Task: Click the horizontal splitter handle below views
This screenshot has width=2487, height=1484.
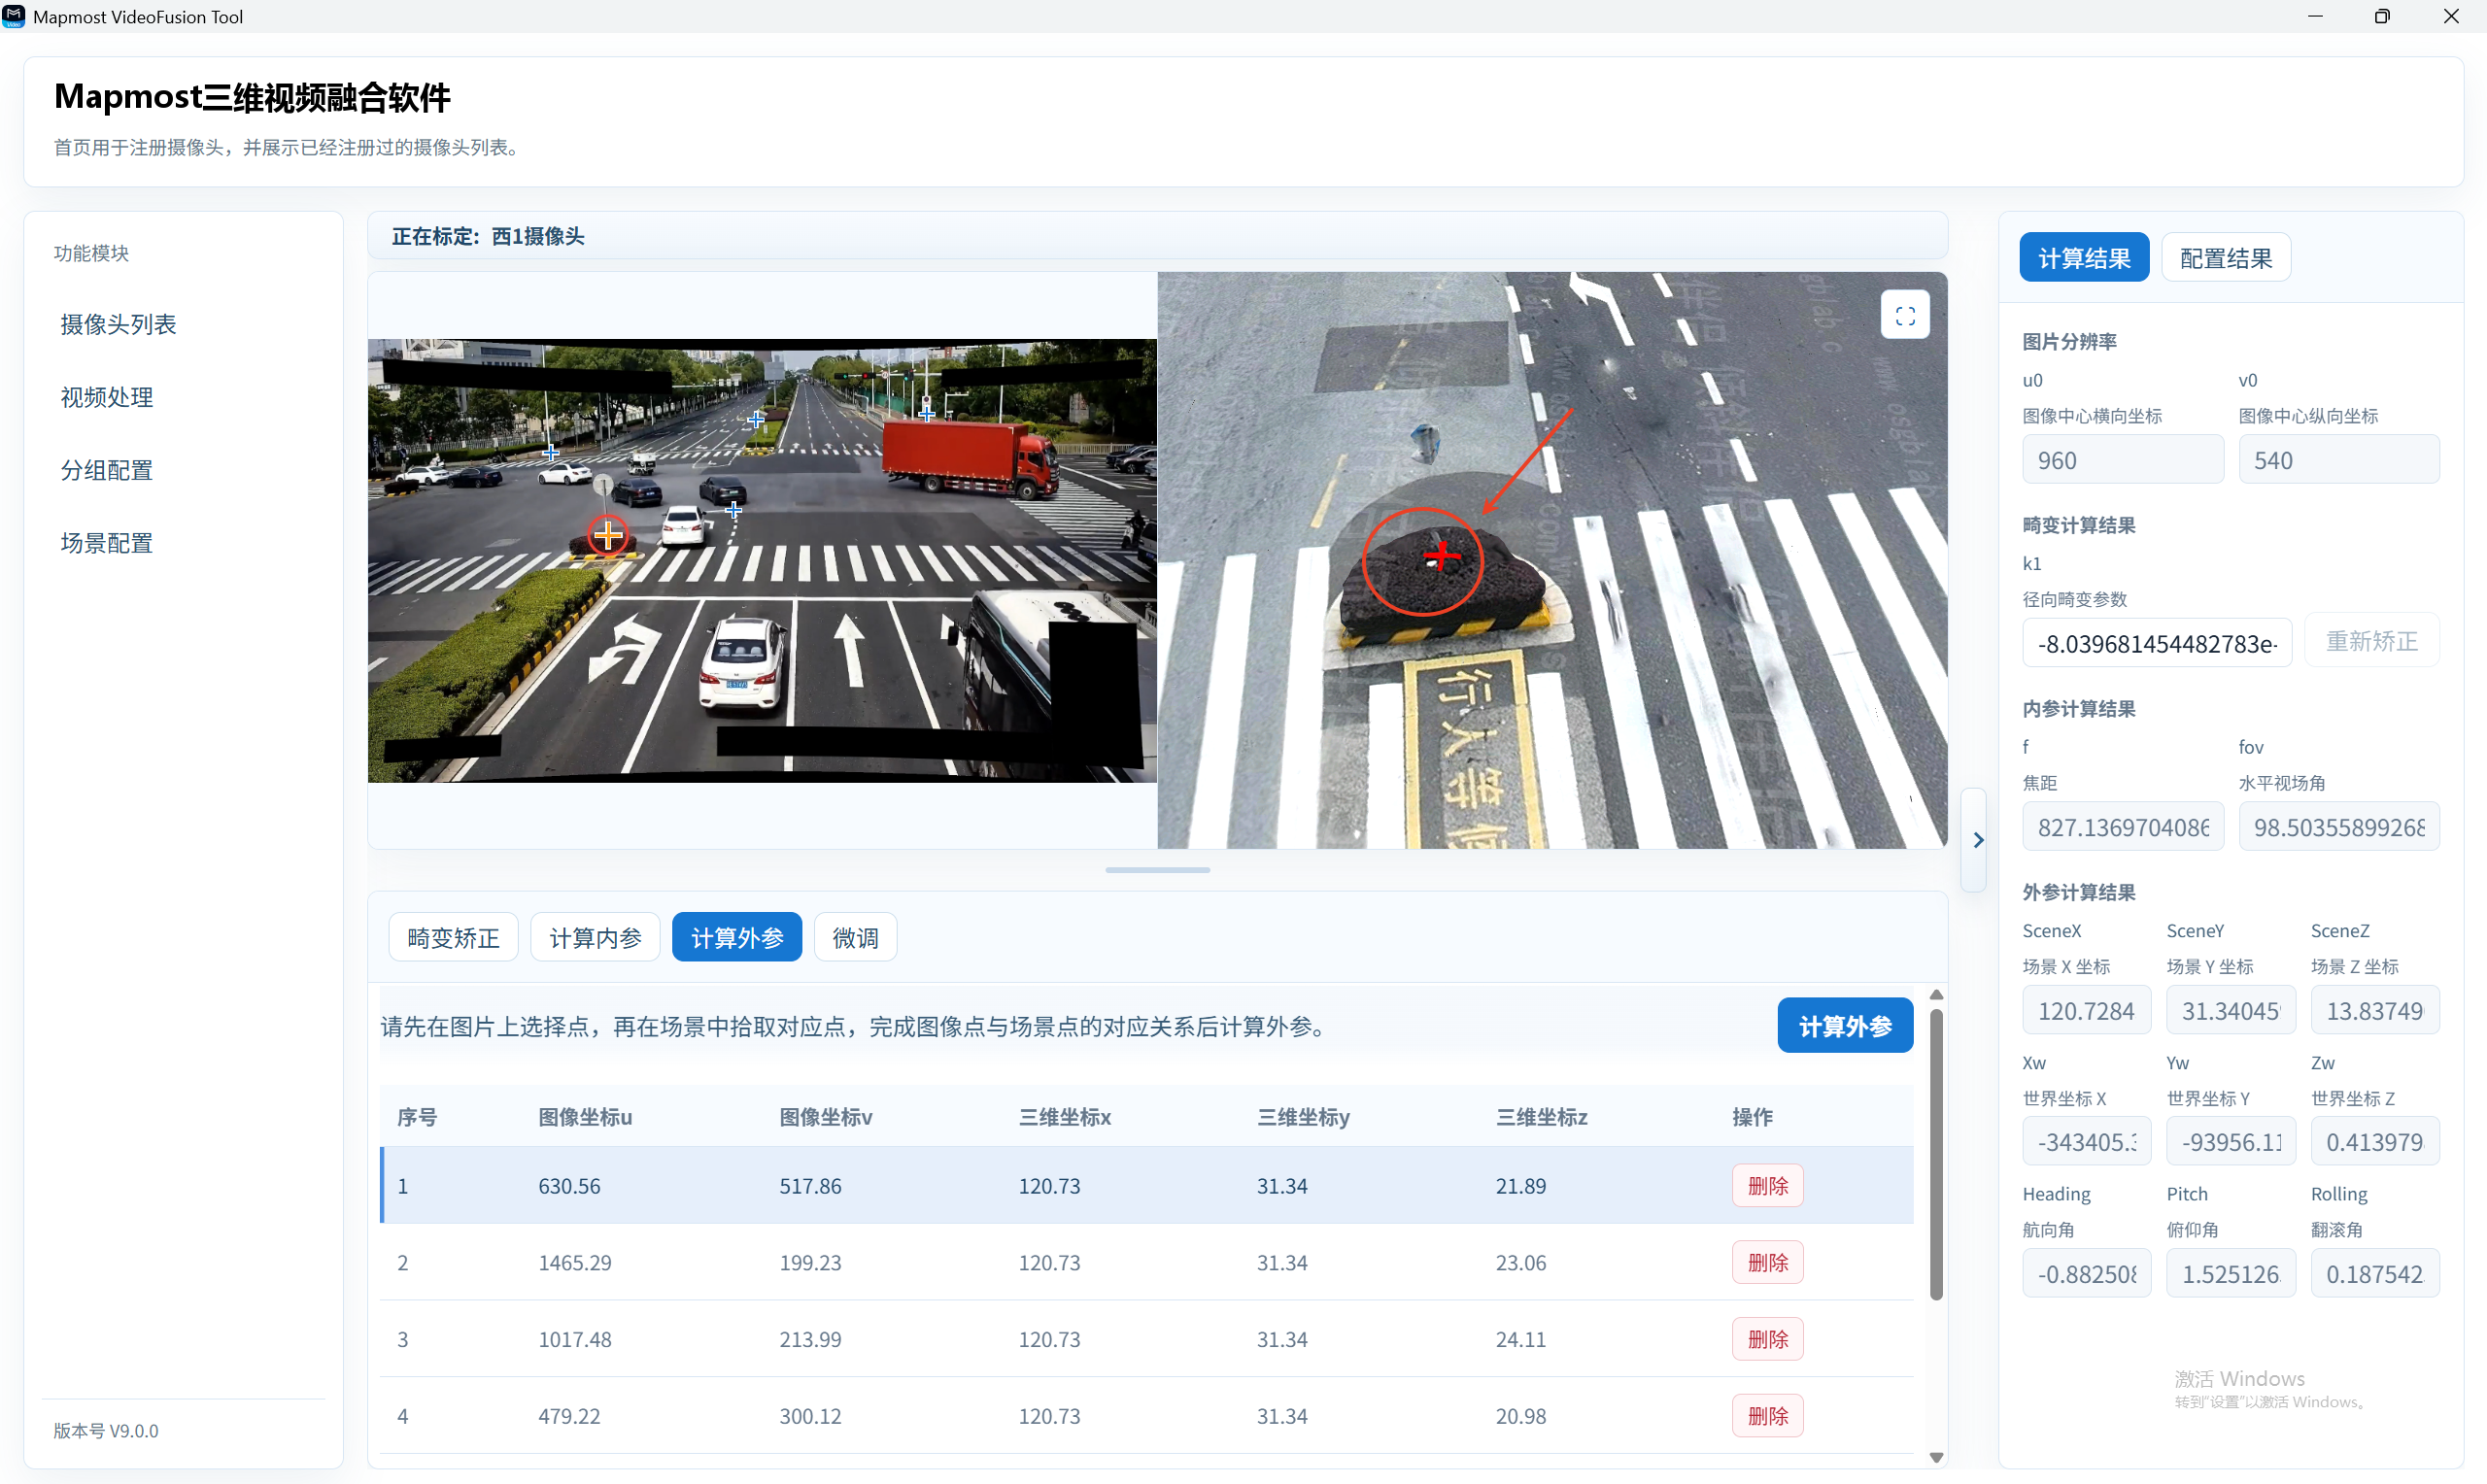Action: (1157, 870)
